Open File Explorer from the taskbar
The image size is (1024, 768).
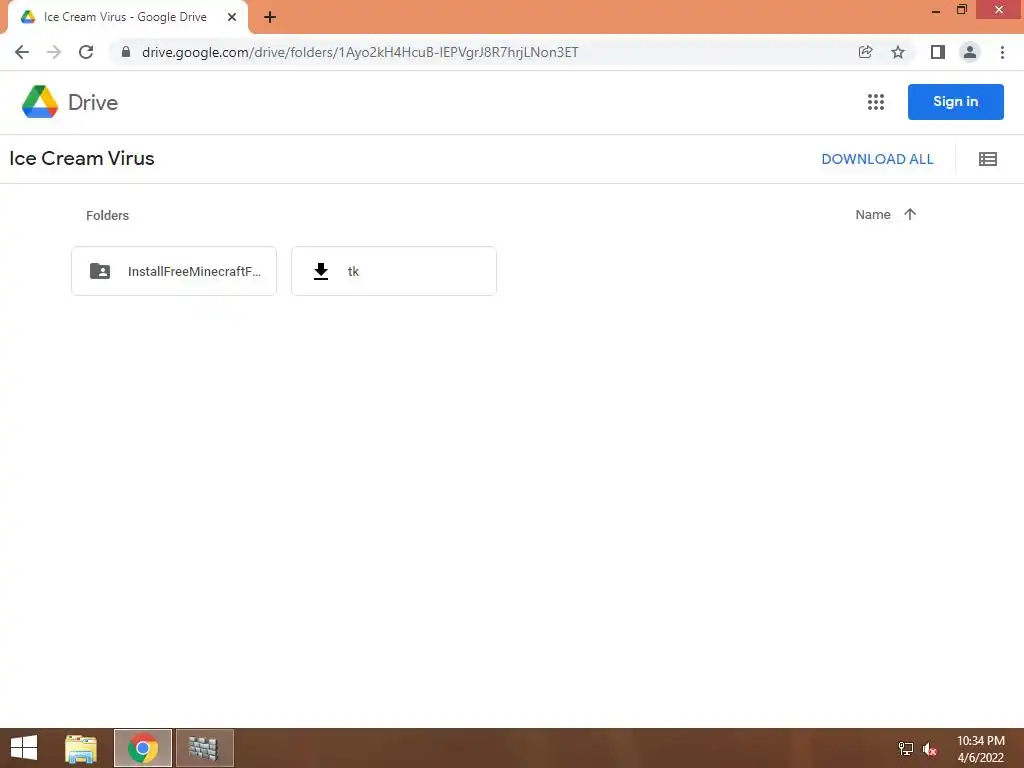pyautogui.click(x=81, y=748)
